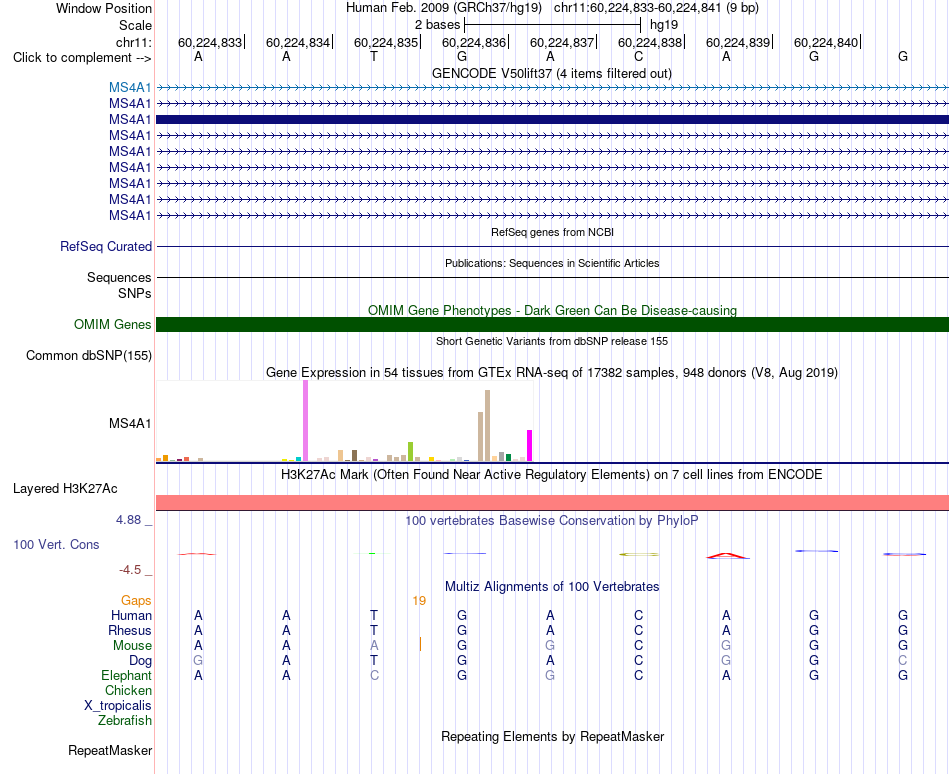Click the Rhesus species label

click(x=130, y=630)
